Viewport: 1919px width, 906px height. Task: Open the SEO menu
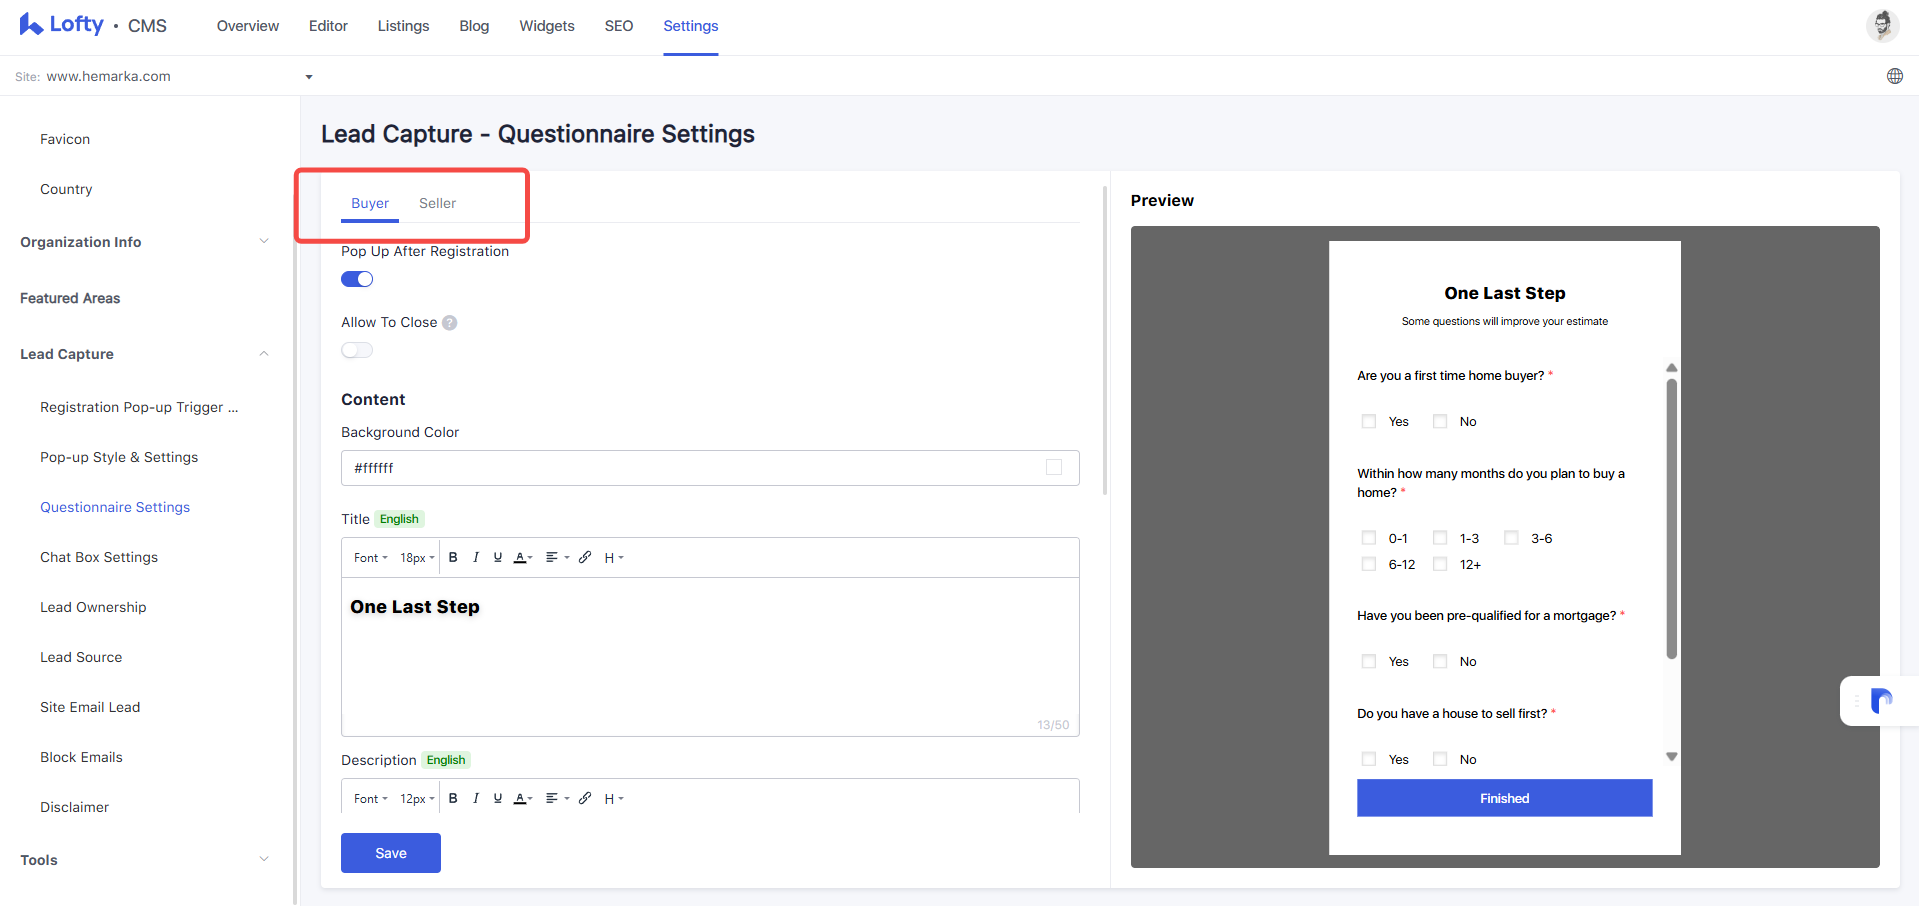click(x=619, y=26)
